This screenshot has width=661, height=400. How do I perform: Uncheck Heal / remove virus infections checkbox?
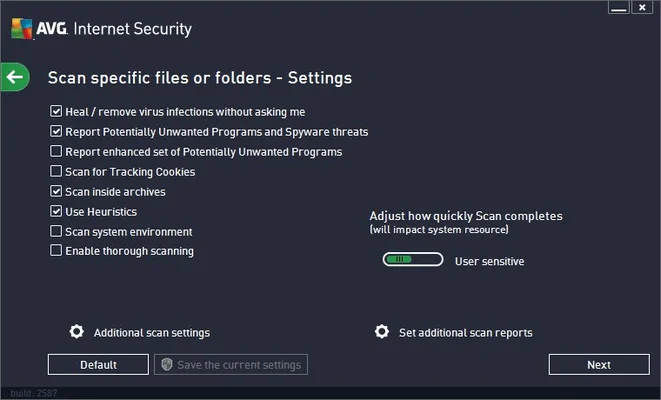coord(56,112)
